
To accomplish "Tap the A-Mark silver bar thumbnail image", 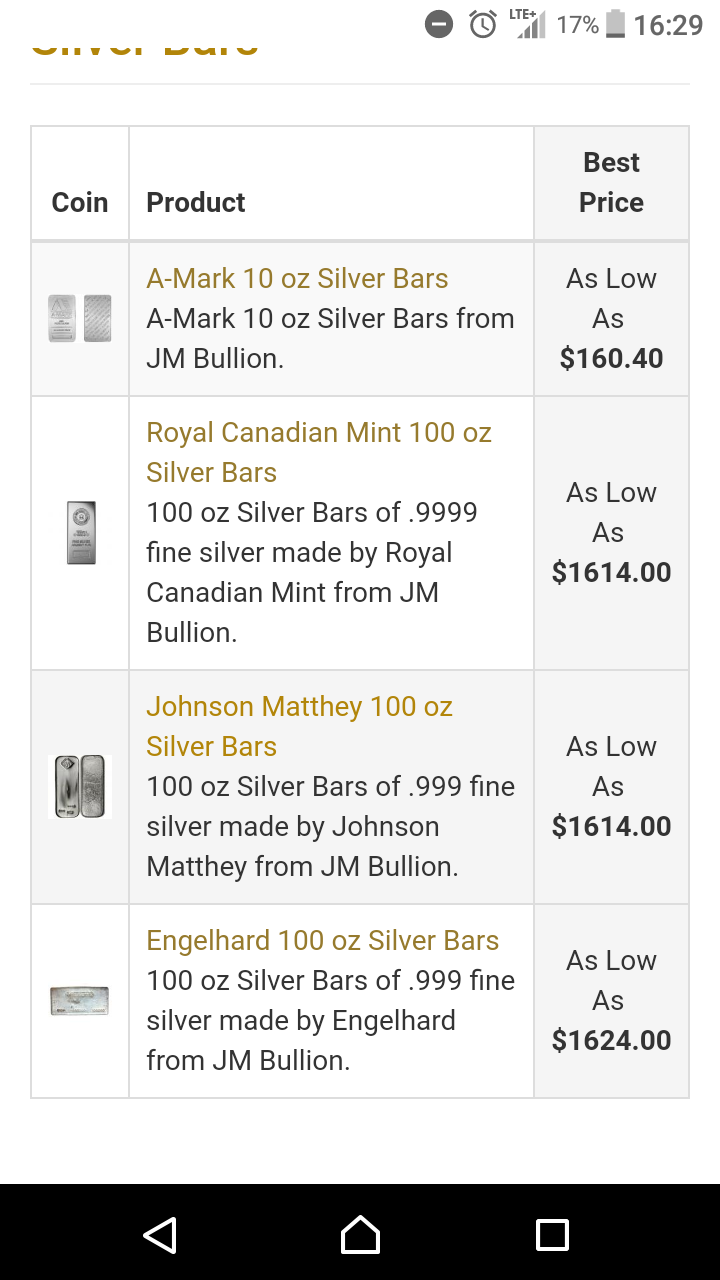I will pos(80,319).
